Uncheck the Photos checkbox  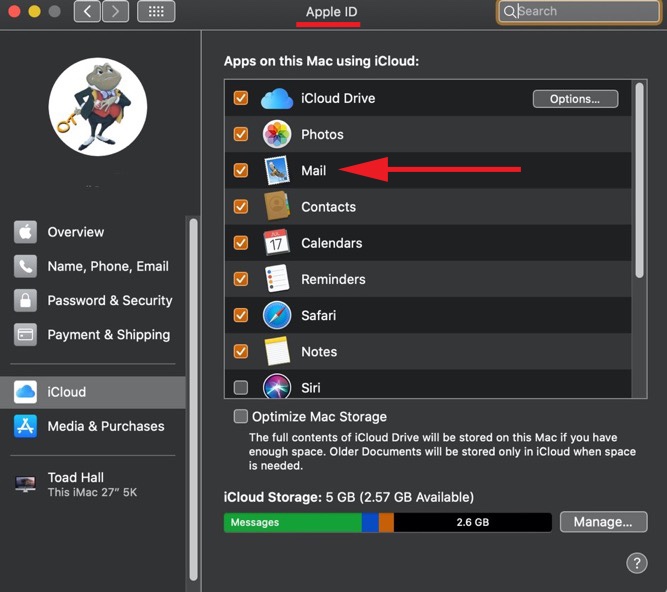point(241,134)
